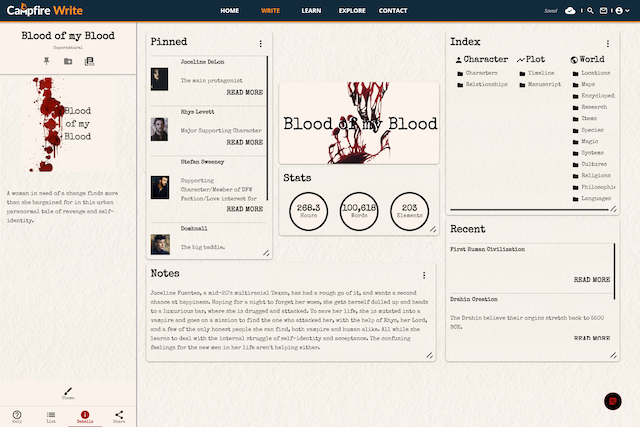Click the notes-stack icon under the project title

89,61
